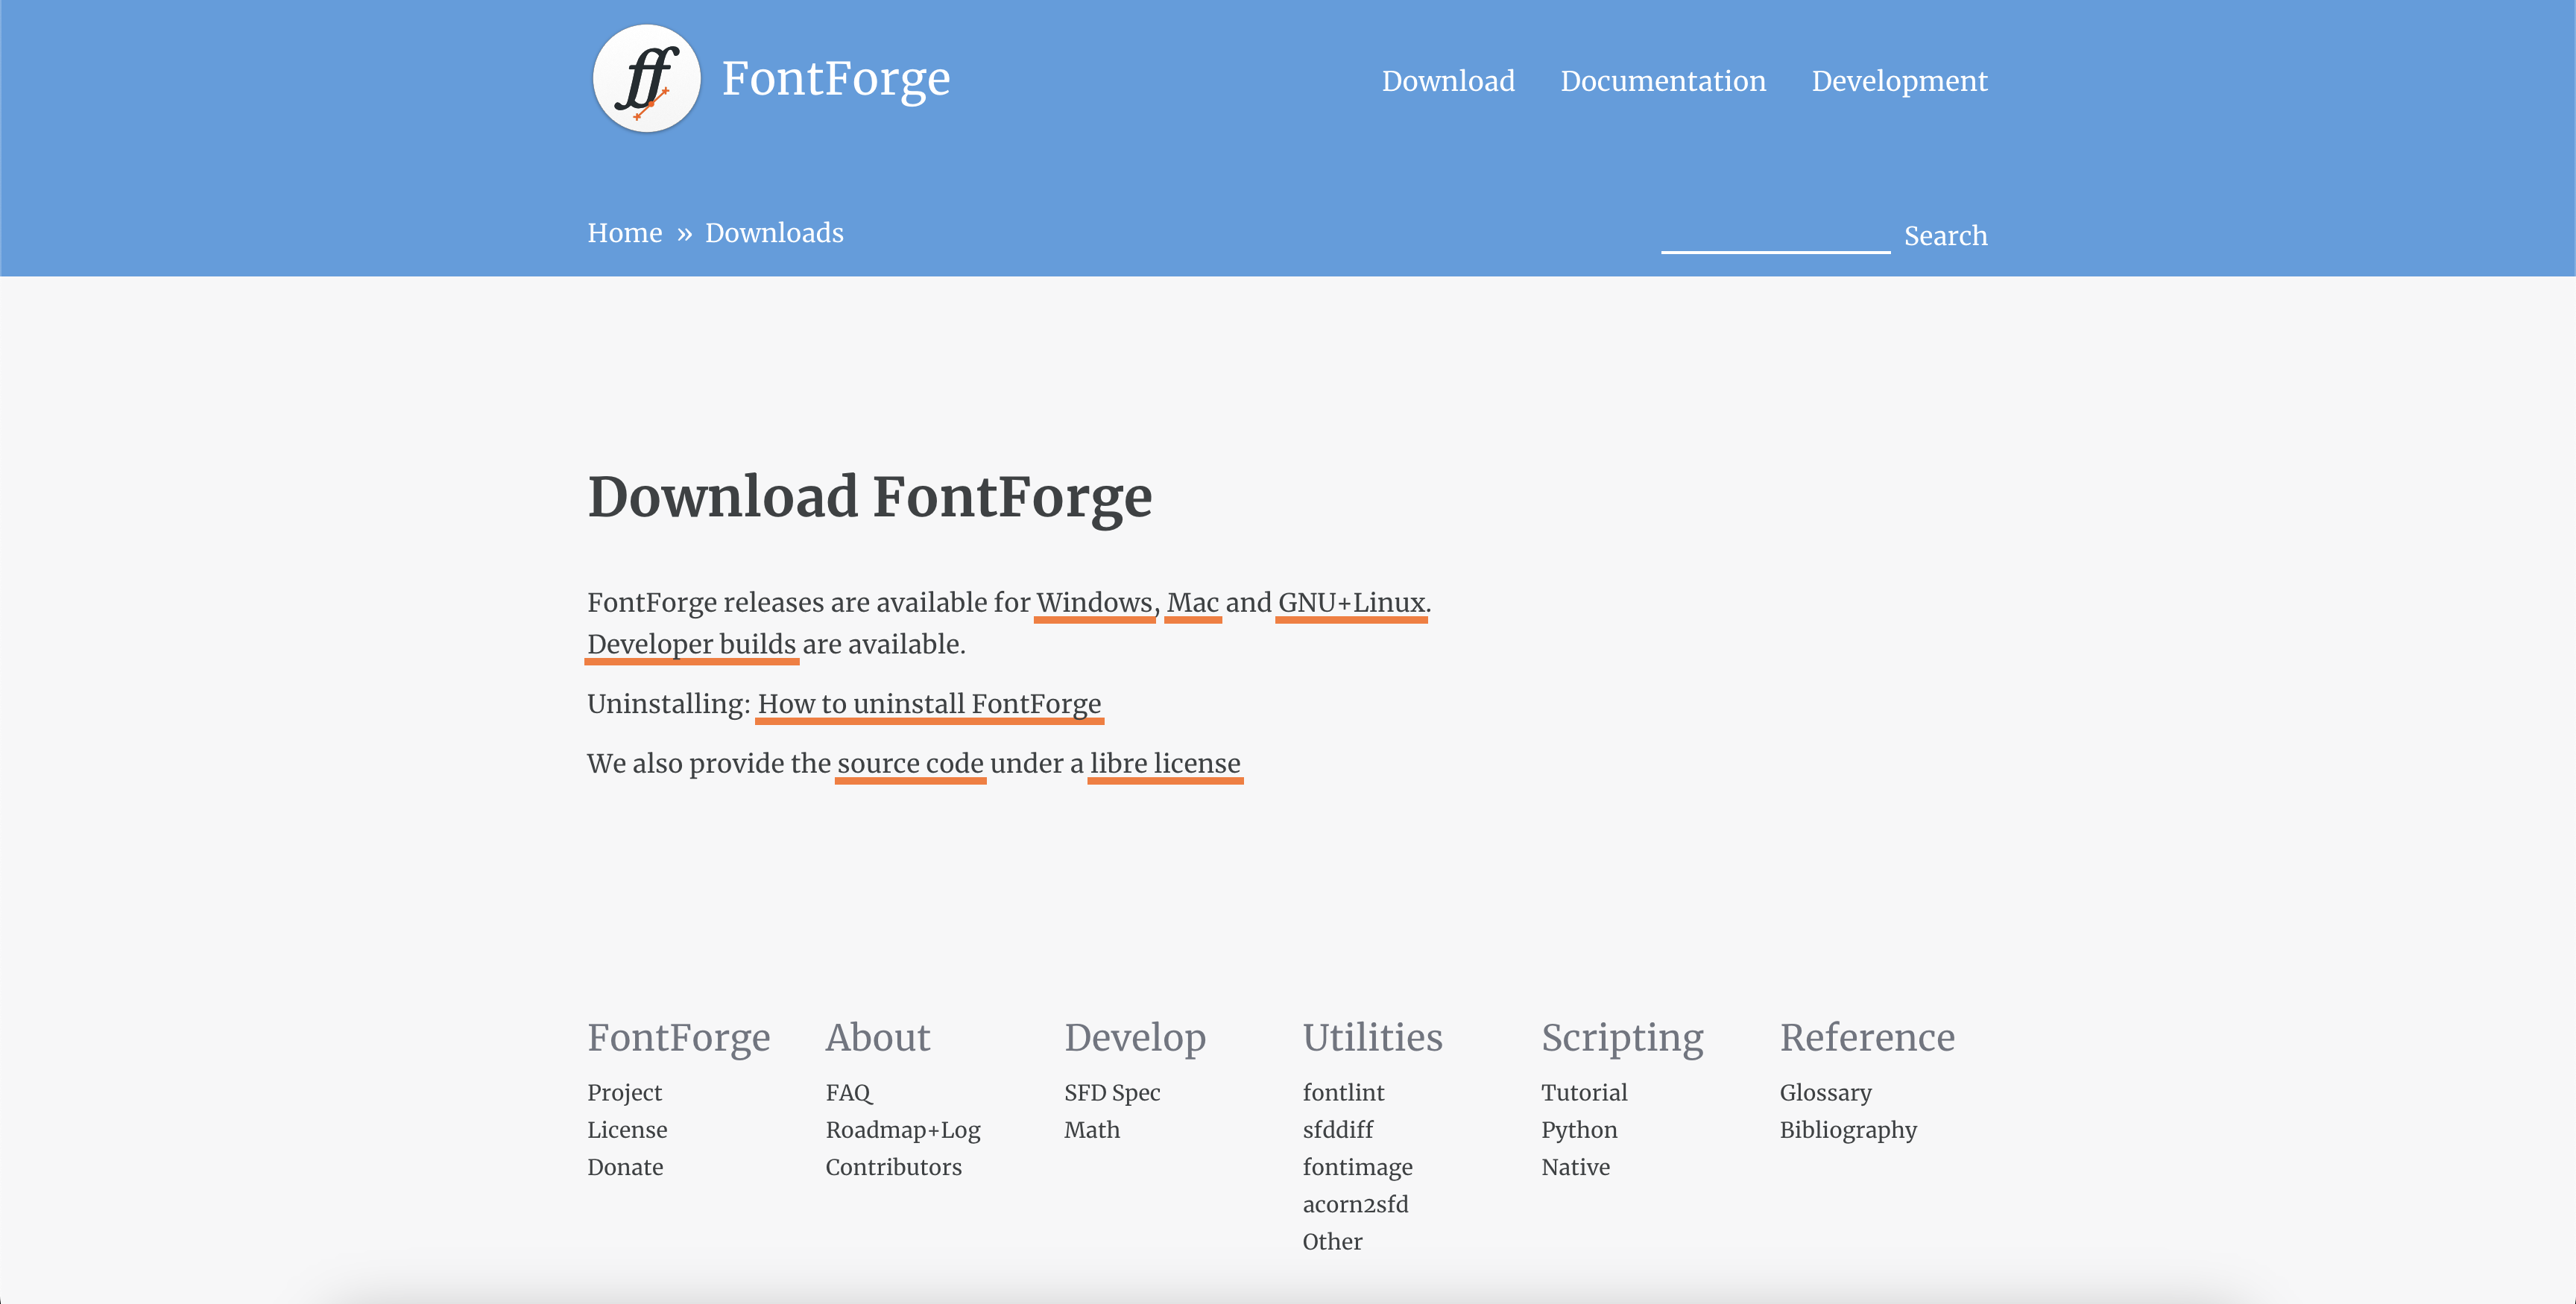Click the About footer heading
Image resolution: width=2576 pixels, height=1304 pixels.
(877, 1038)
